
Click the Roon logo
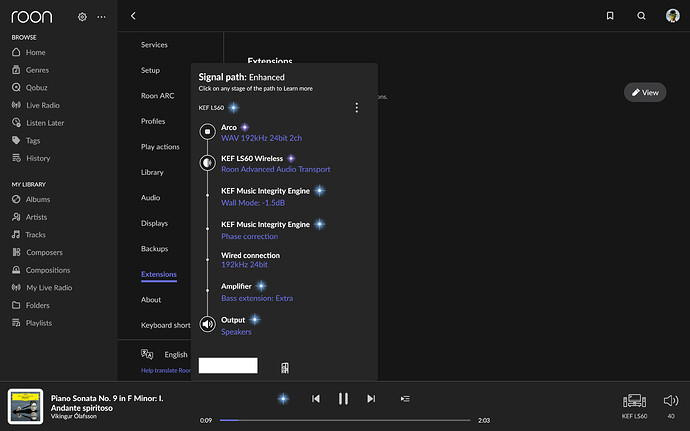32,17
